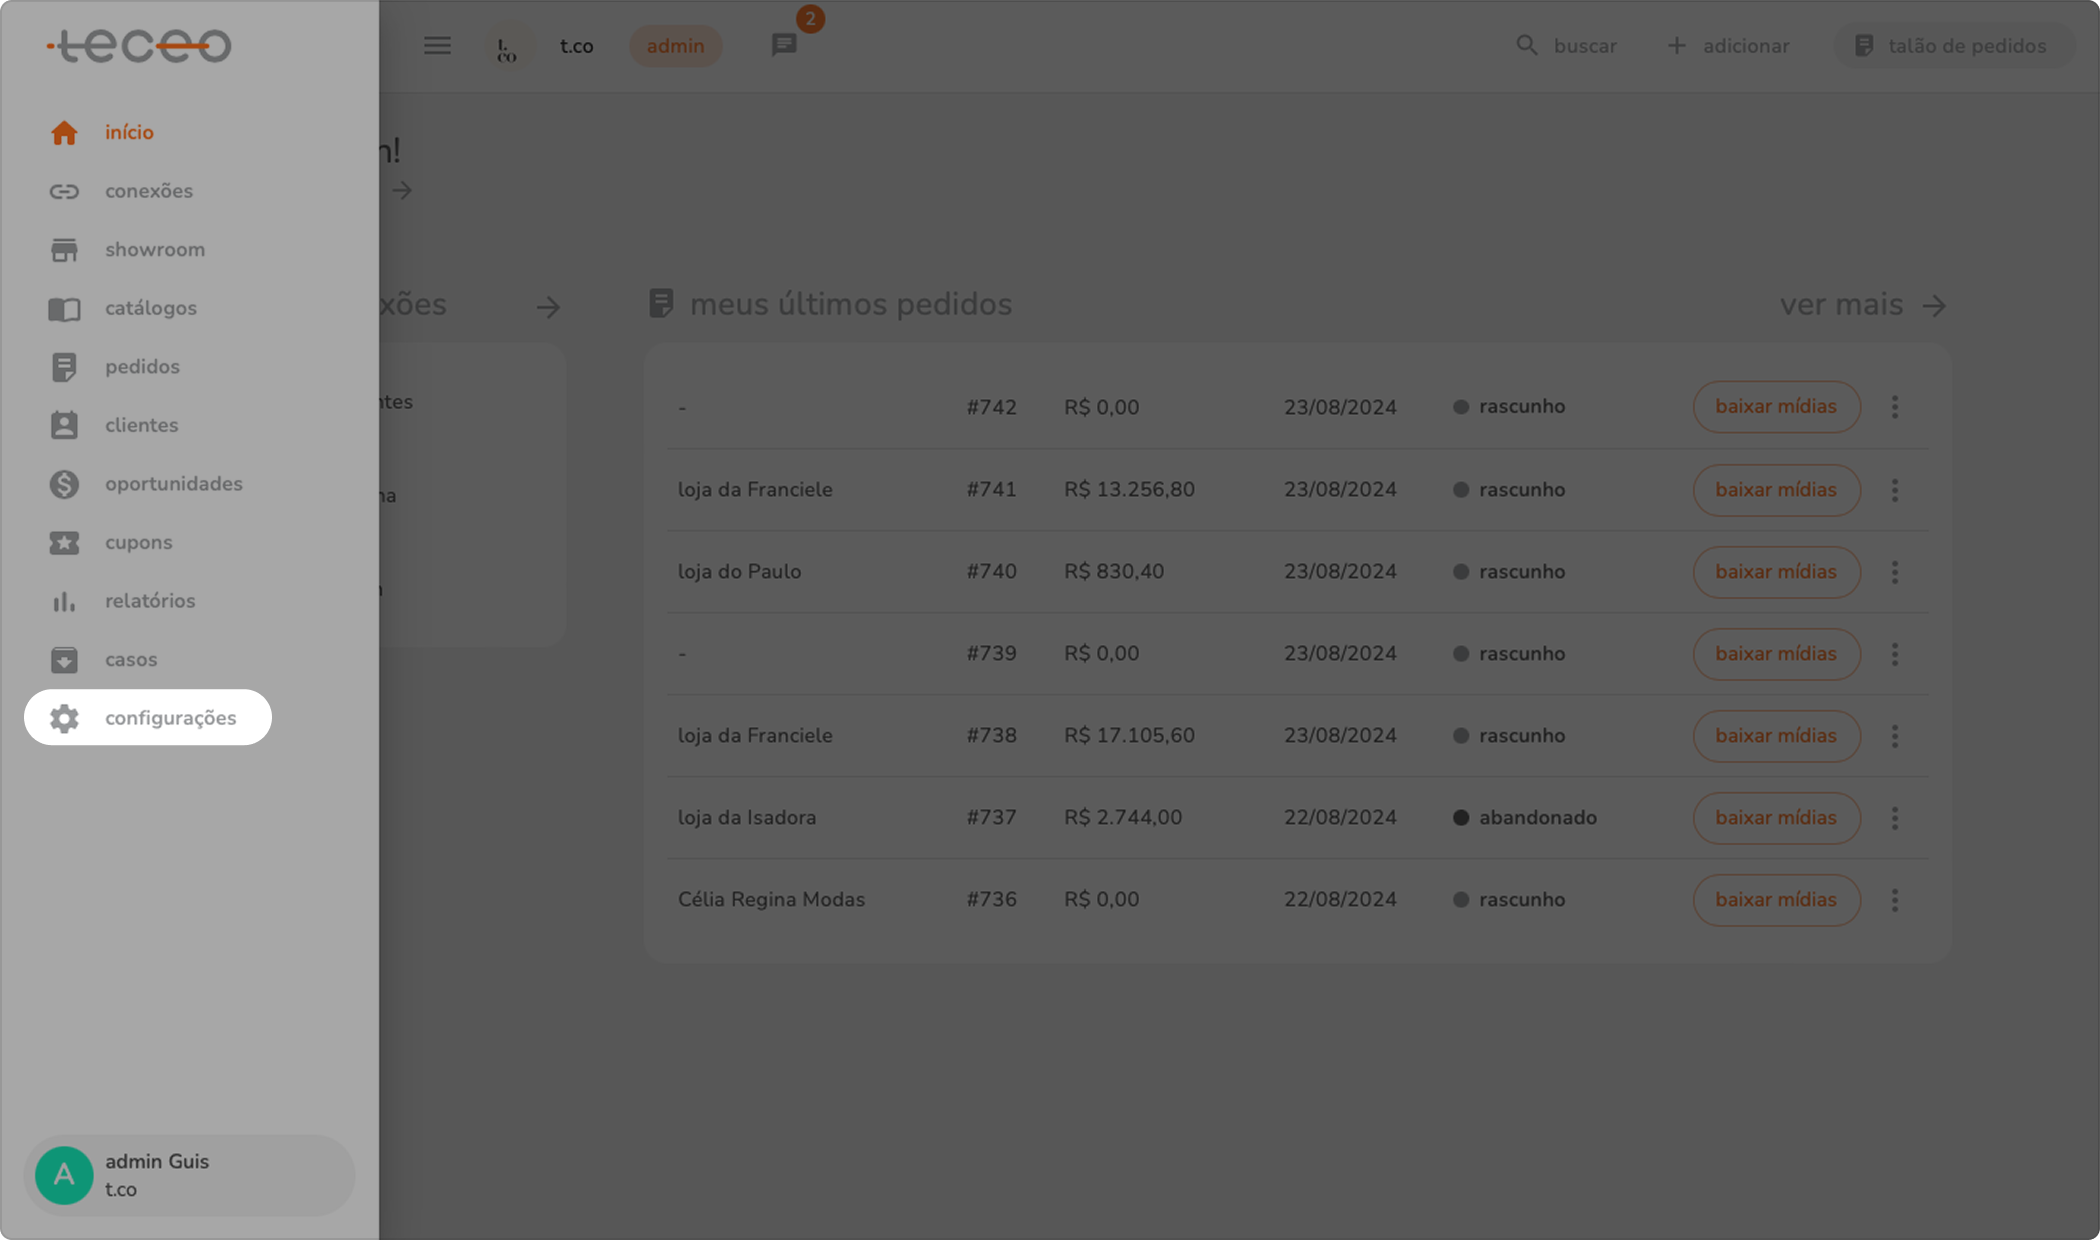Click the buscar search field
Viewport: 2100px width, 1240px height.
tap(1567, 46)
